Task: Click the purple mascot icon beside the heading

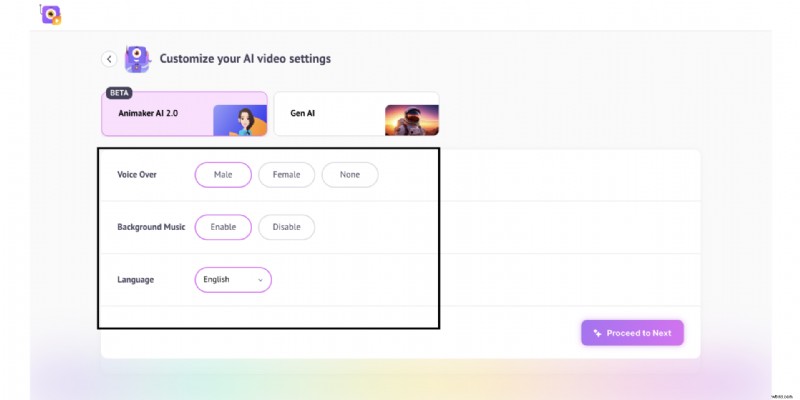Action: pyautogui.click(x=137, y=59)
